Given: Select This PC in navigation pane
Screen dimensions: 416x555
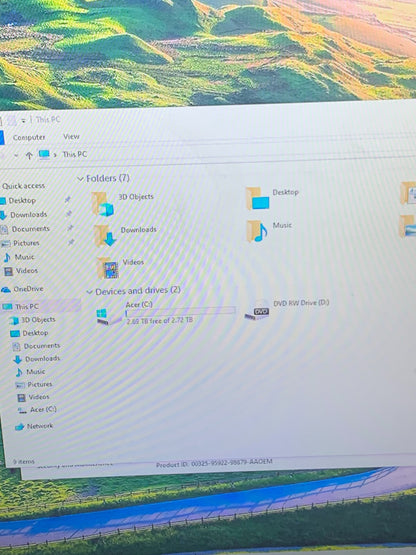Looking at the screenshot, I should [27, 307].
